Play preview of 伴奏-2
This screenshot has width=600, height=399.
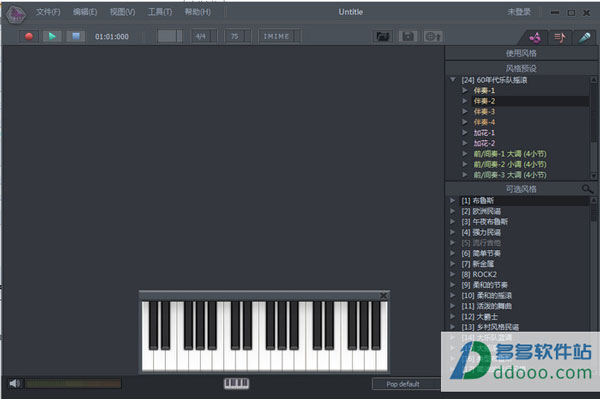[x=465, y=101]
